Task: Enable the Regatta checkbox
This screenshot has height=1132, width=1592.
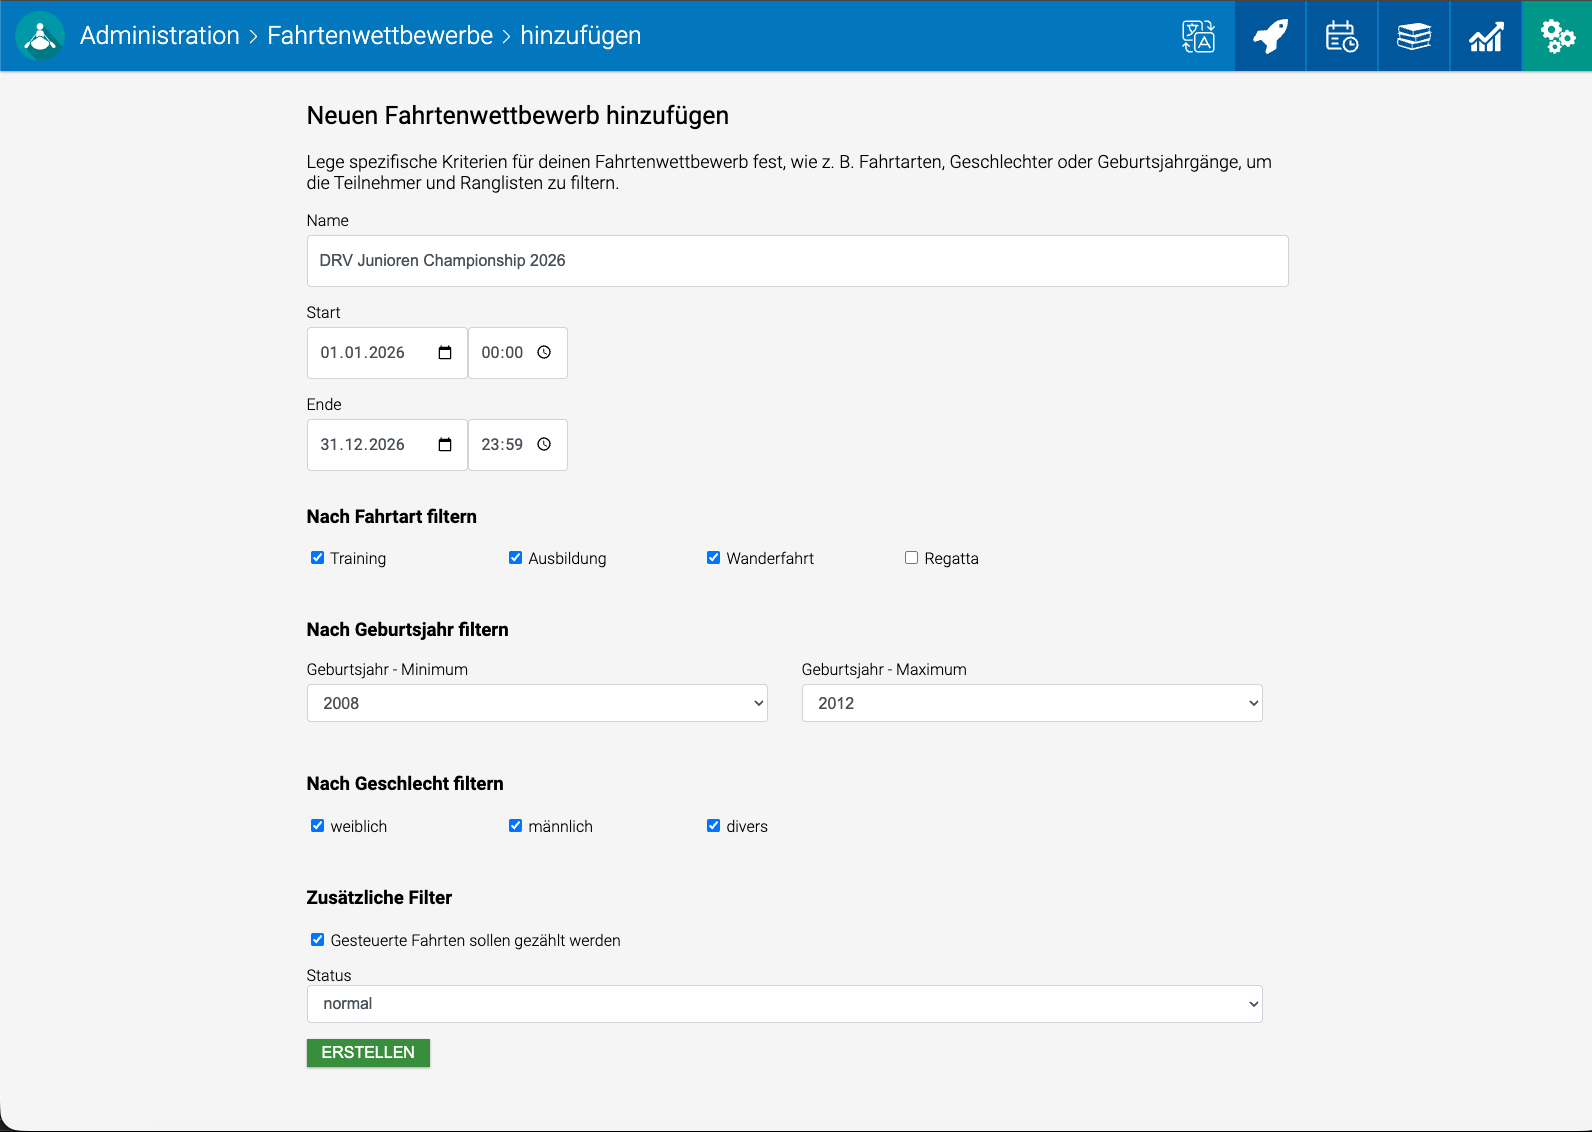Action: pos(911,558)
